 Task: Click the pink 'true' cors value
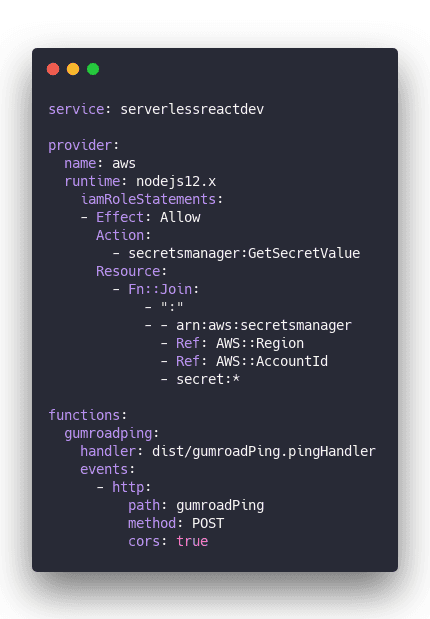pyautogui.click(x=192, y=542)
